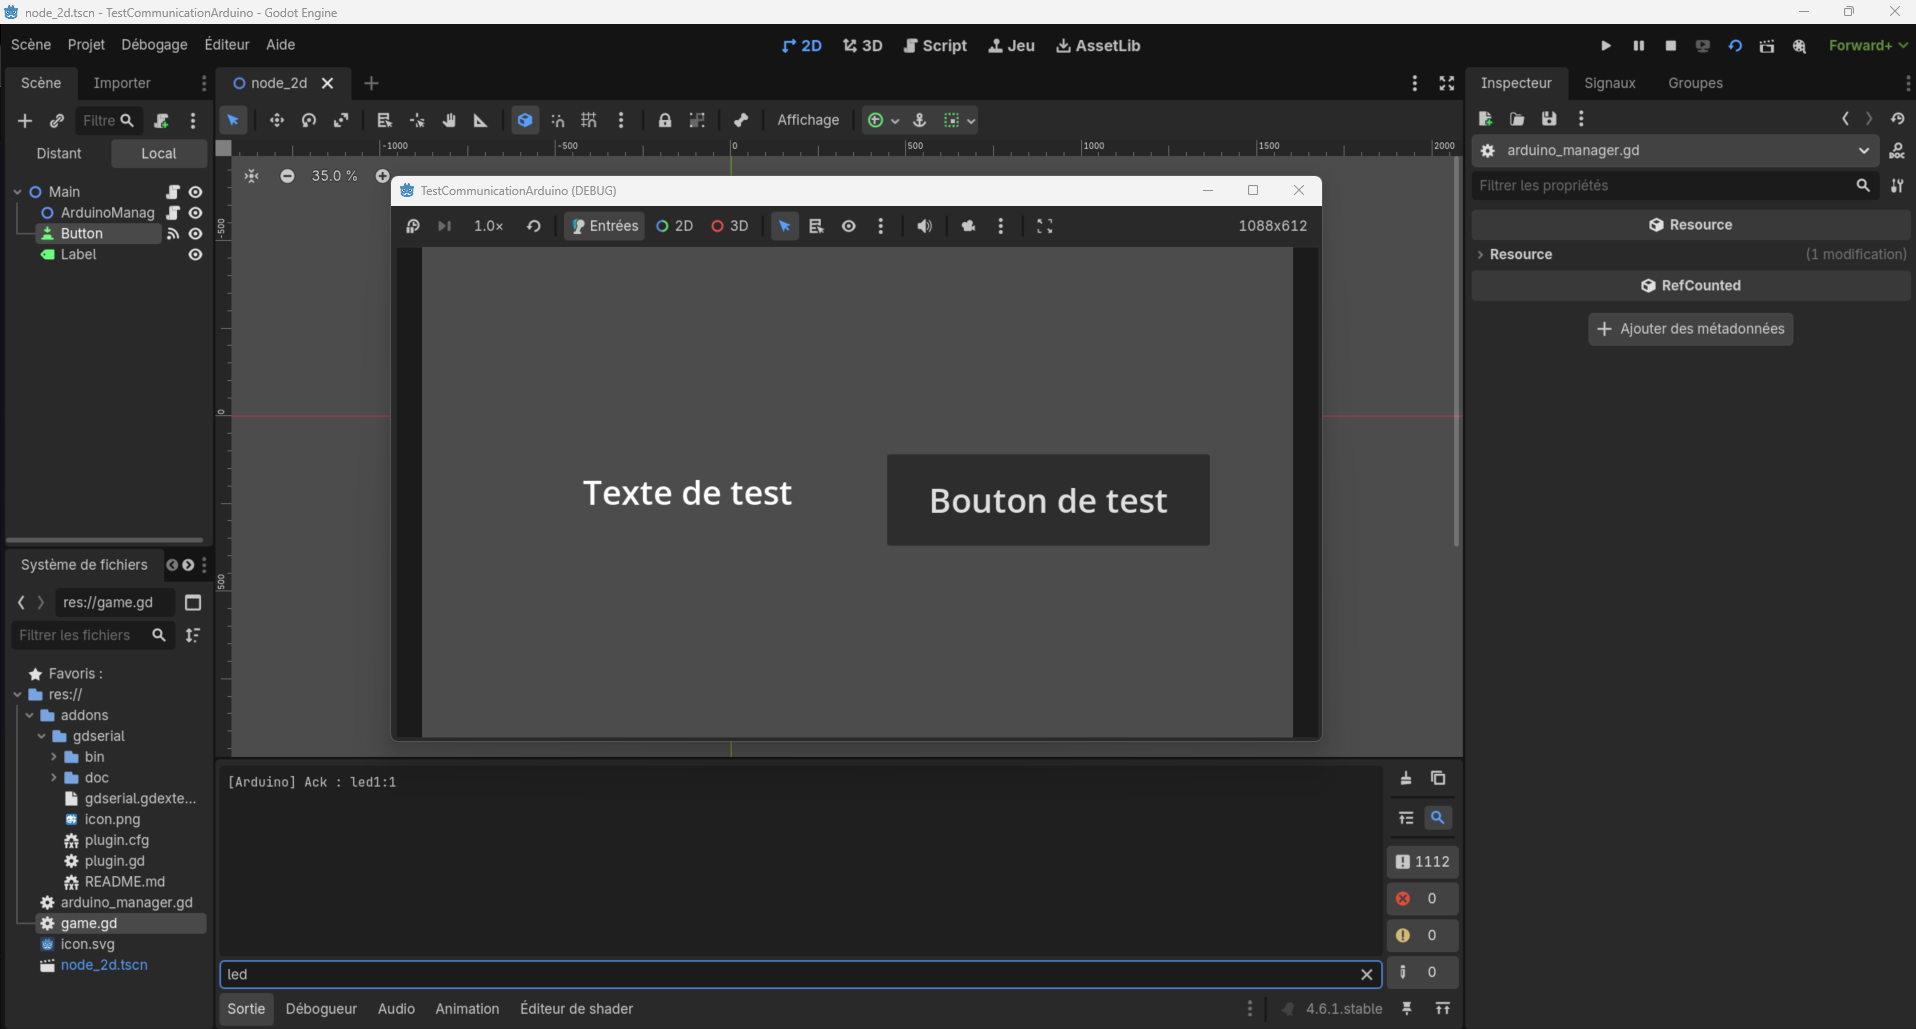Viewport: 1916px width, 1029px height.
Task: Toggle visibility of the Button node
Action: [196, 234]
